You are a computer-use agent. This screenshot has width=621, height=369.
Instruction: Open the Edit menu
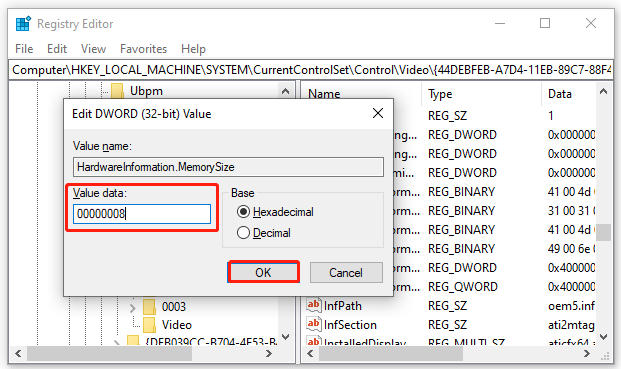click(x=57, y=49)
